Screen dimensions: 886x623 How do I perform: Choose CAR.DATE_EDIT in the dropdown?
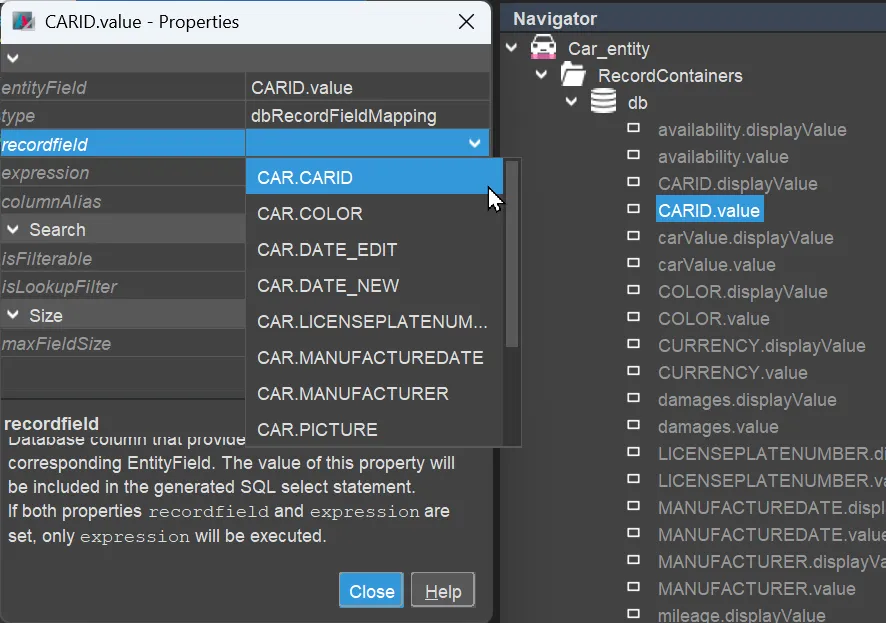pyautogui.click(x=374, y=250)
